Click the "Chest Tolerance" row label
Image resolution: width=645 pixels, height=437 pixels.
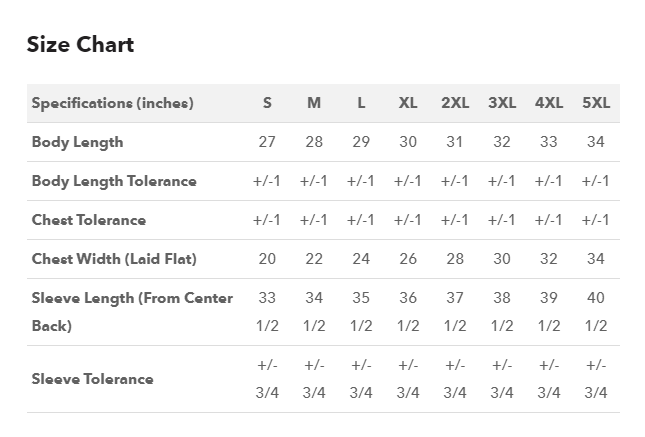[89, 220]
